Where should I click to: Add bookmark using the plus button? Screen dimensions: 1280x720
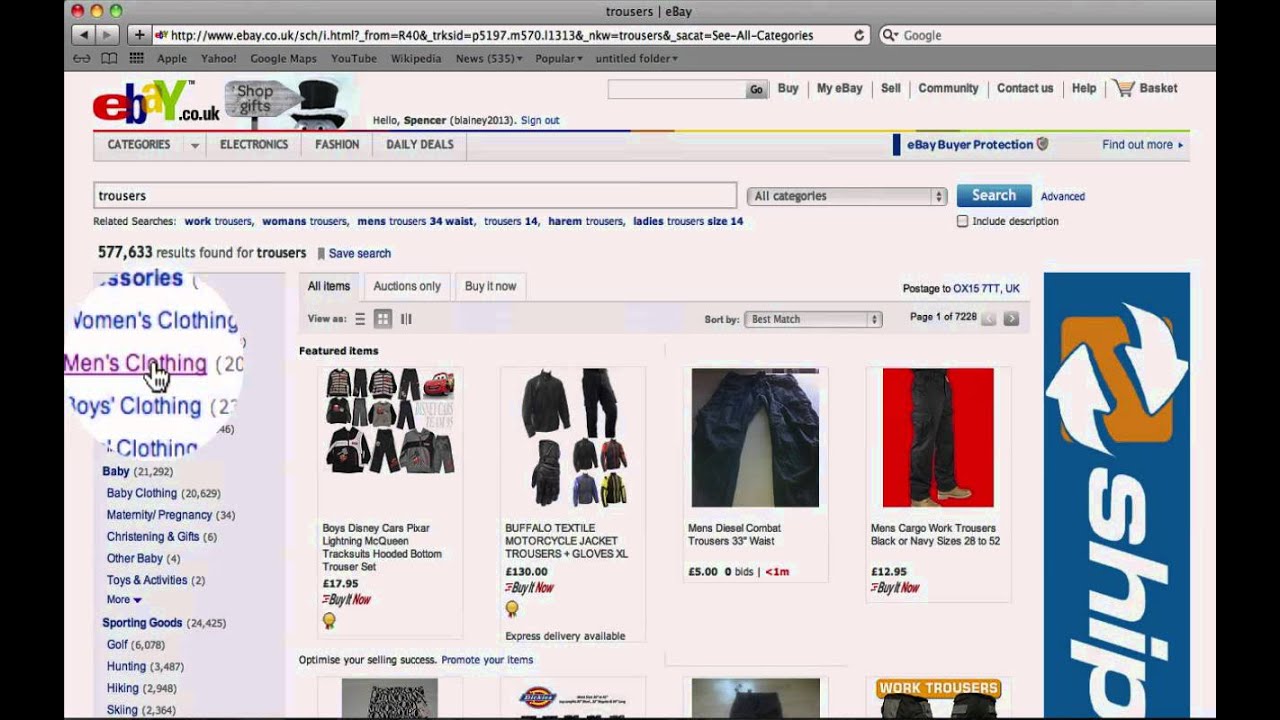[139, 35]
